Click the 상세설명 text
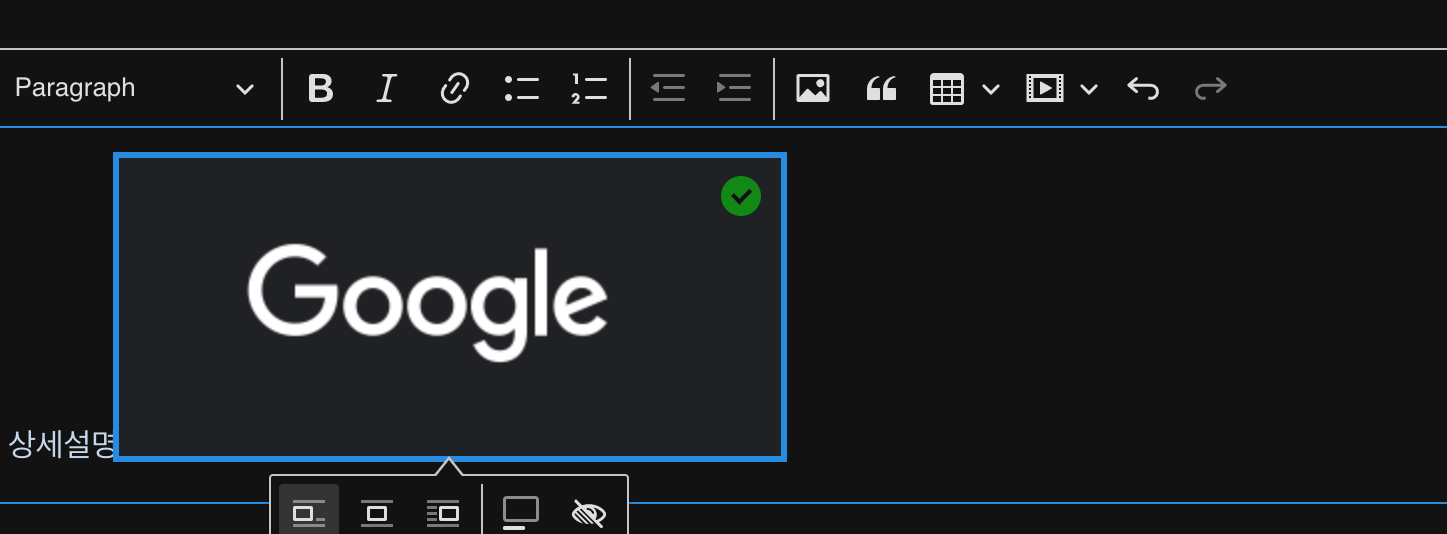The image size is (1447, 534). [62, 444]
